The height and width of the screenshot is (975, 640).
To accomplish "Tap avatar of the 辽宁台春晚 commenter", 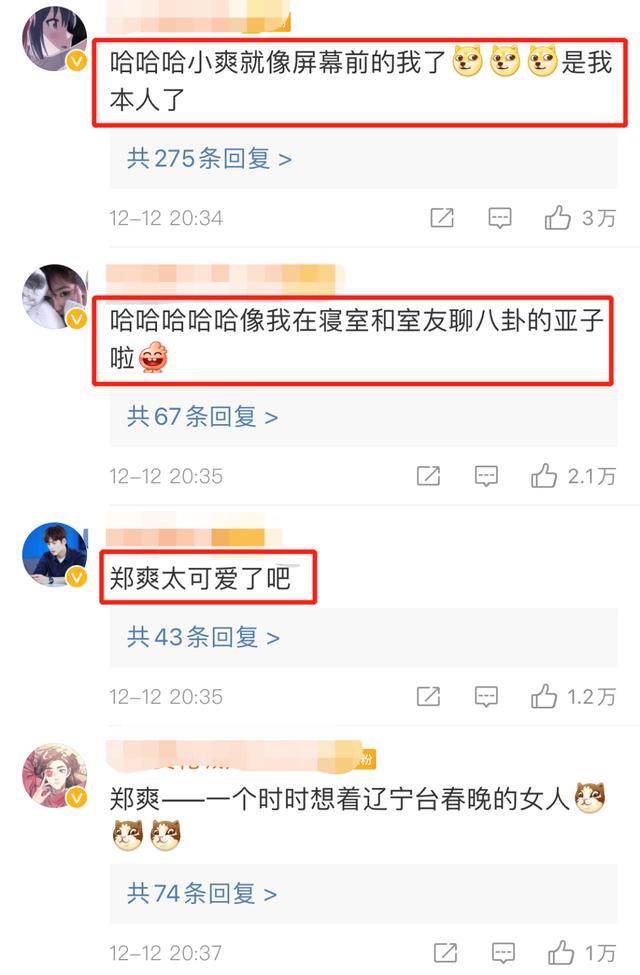I will 55,775.
